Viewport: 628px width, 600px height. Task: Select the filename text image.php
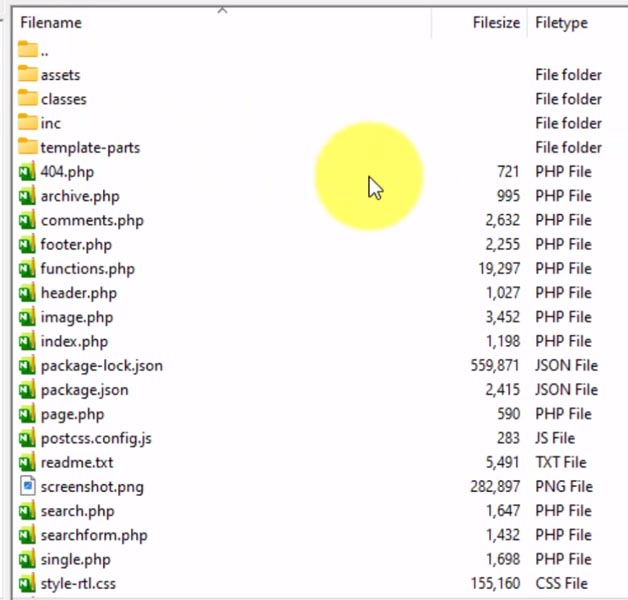click(x=77, y=318)
